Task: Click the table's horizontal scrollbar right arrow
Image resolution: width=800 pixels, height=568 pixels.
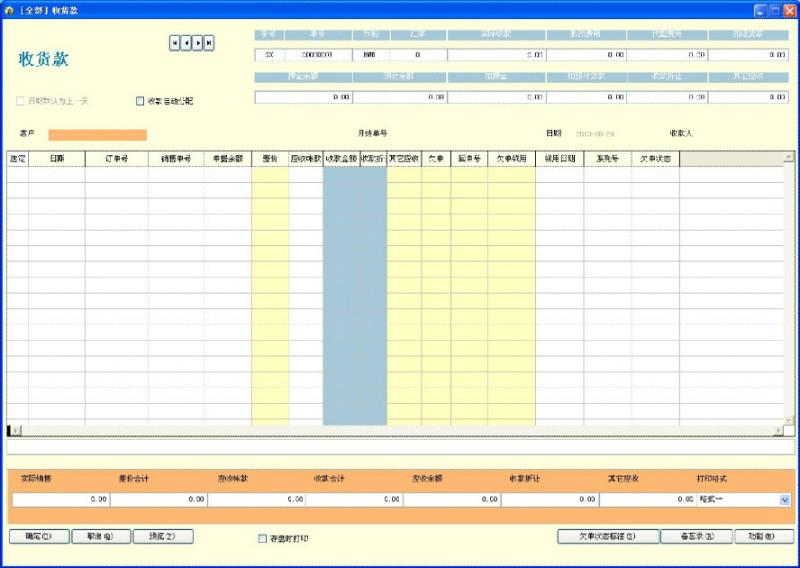Action: pyautogui.click(x=778, y=430)
